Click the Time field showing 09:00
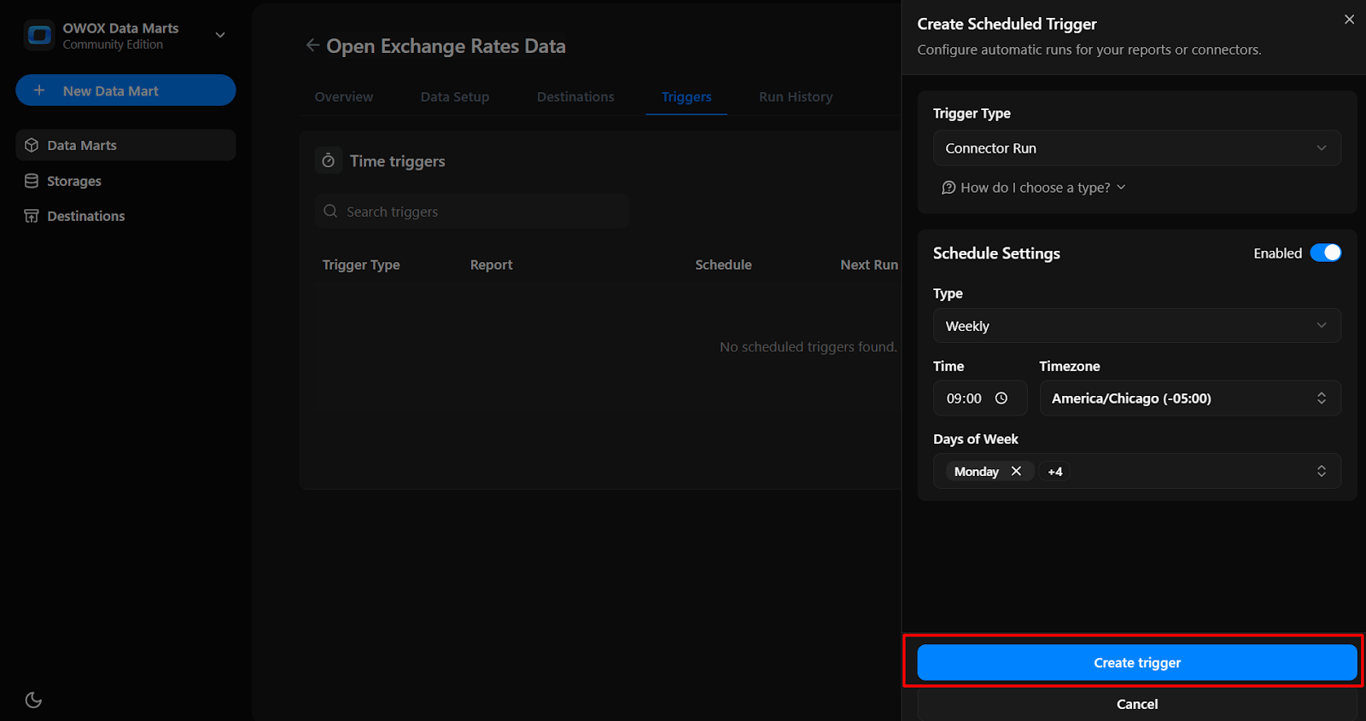 (980, 398)
